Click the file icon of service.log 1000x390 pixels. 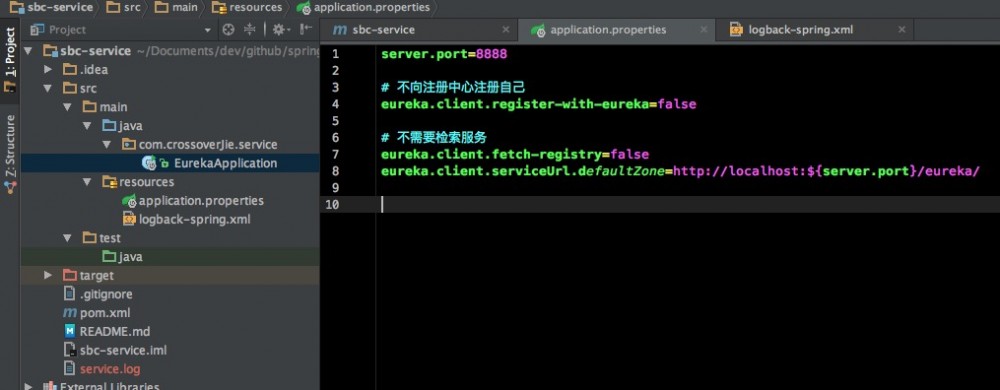point(70,369)
